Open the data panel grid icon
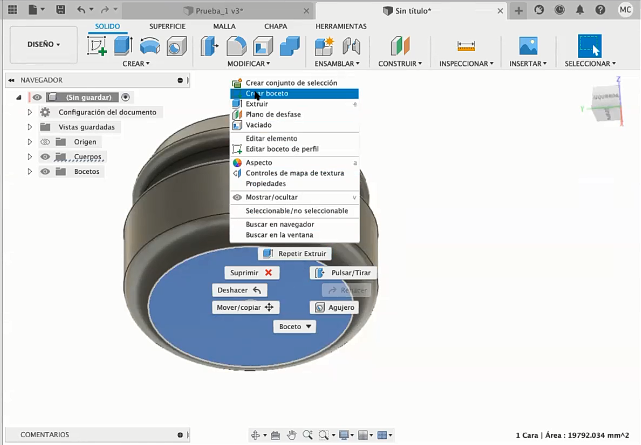 click(13, 10)
